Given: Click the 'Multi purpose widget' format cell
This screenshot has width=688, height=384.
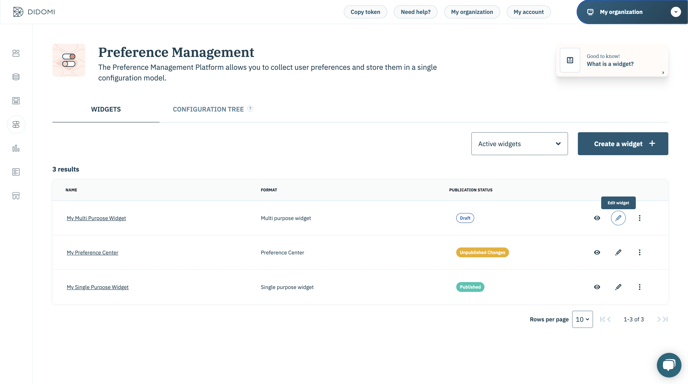Looking at the screenshot, I should [286, 218].
